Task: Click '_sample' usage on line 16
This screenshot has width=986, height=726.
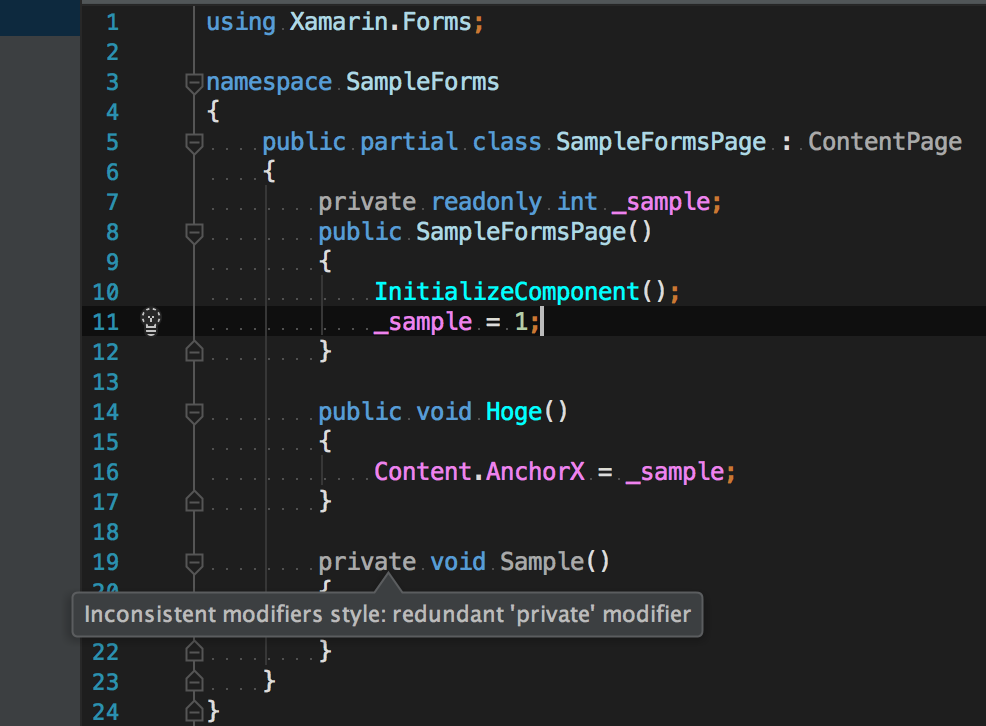Action: pos(675,472)
